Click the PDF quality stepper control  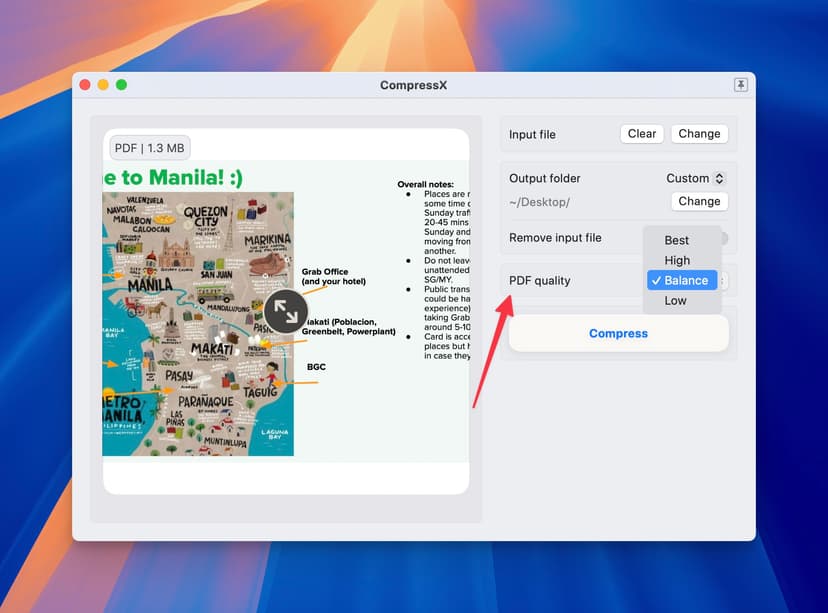pos(724,281)
